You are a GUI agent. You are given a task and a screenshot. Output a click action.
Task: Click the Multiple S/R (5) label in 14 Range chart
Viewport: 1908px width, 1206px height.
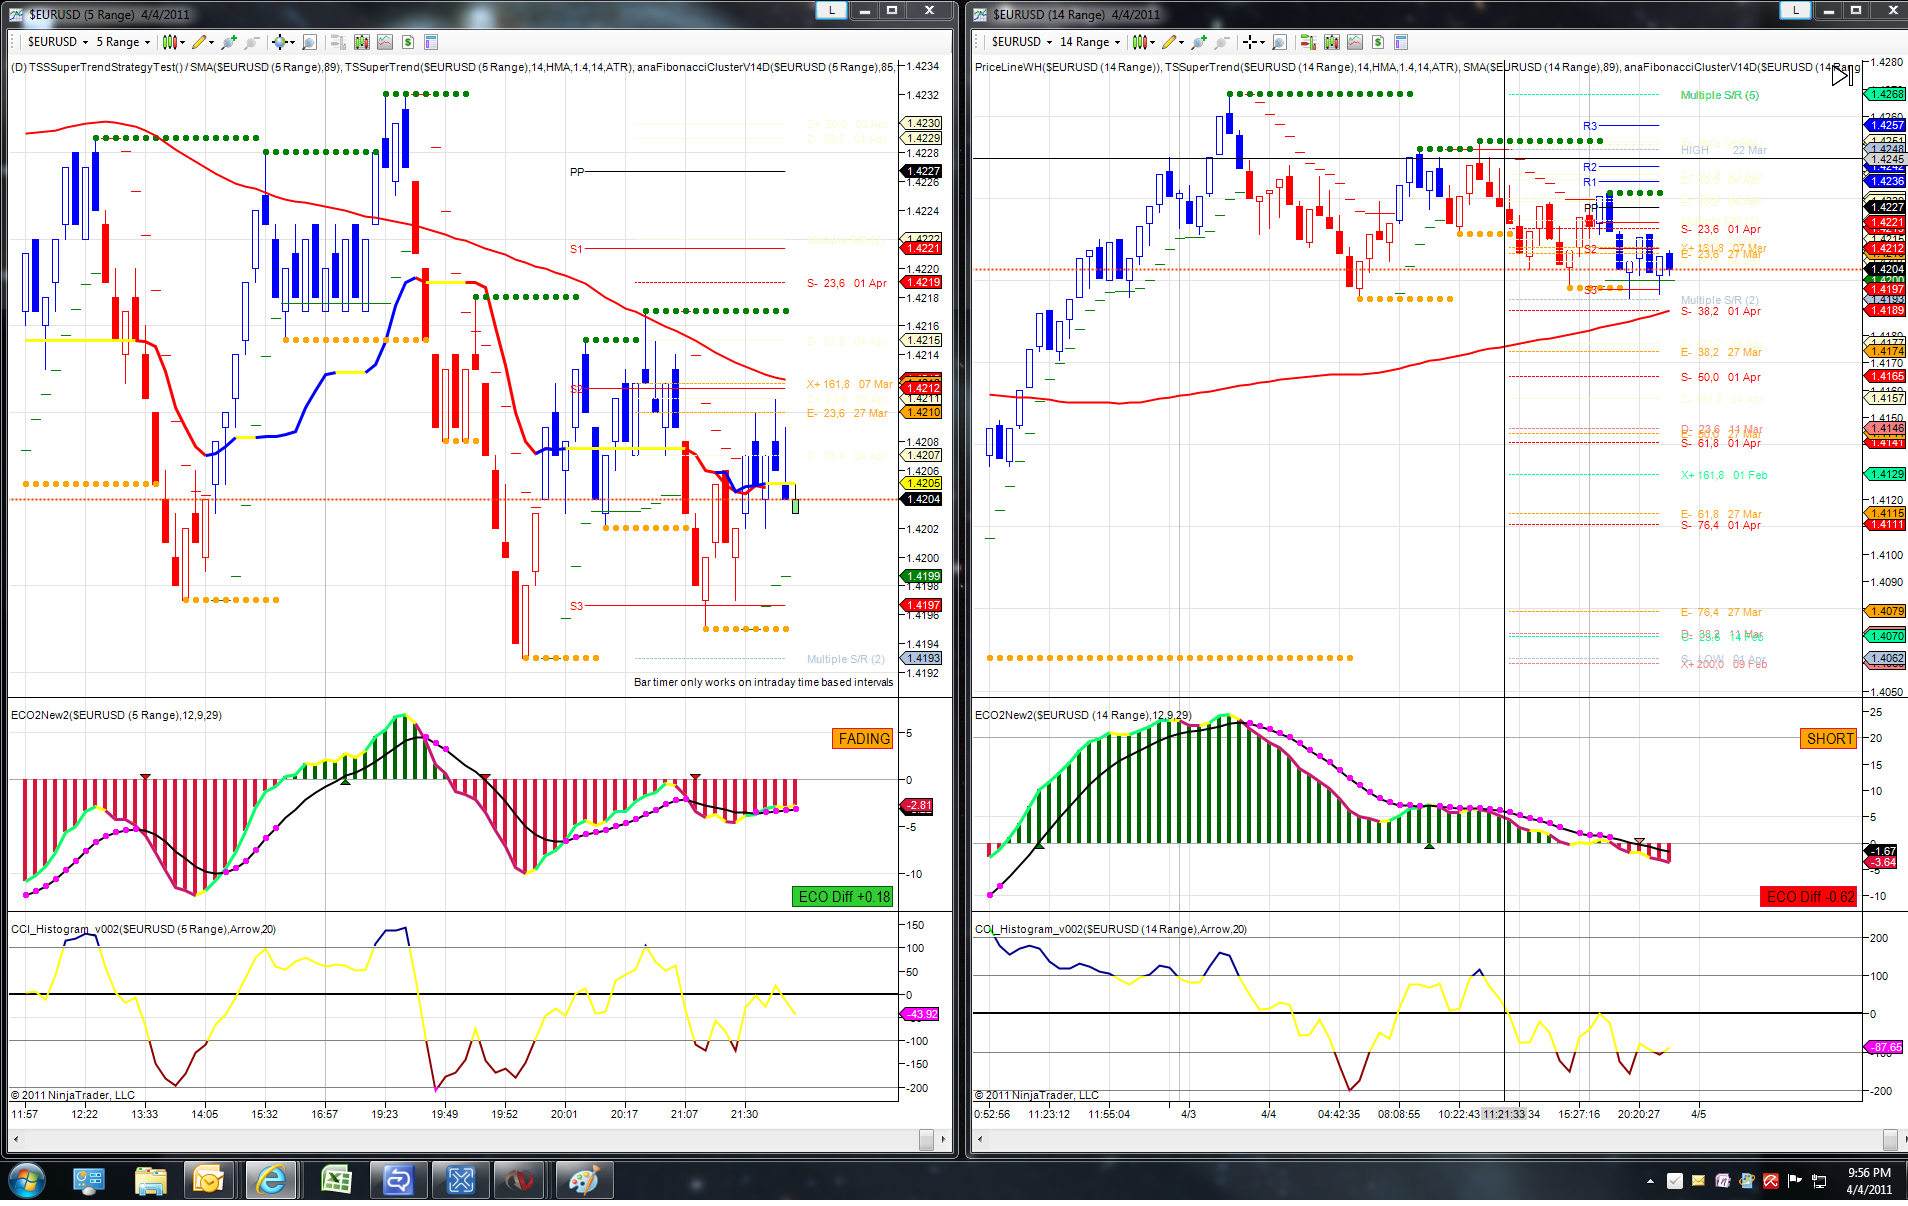click(x=1719, y=95)
